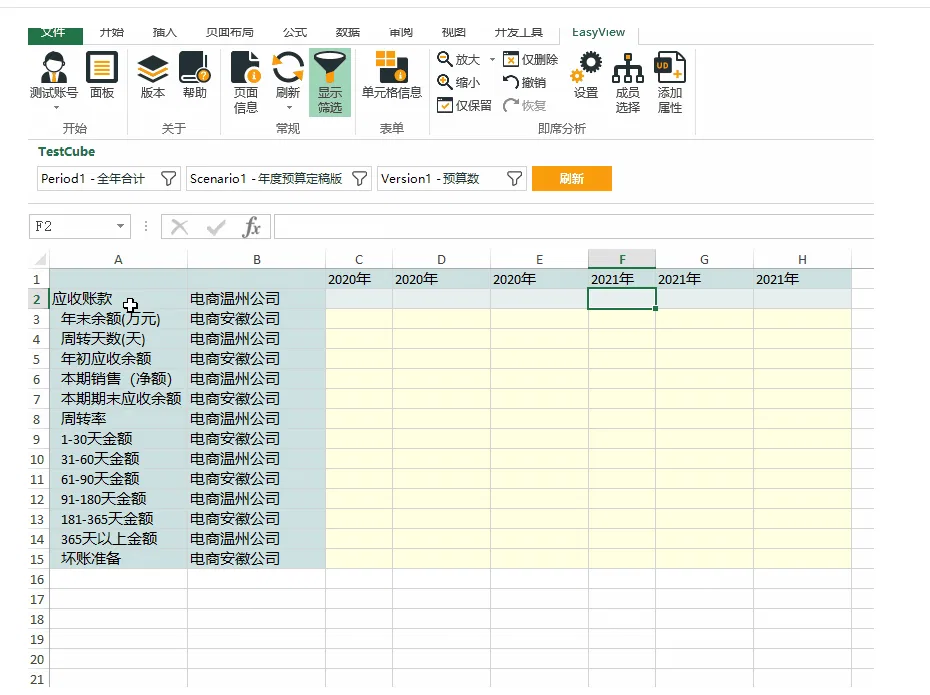
Task: Open Scenario1 filter funnel icon
Action: (359, 178)
